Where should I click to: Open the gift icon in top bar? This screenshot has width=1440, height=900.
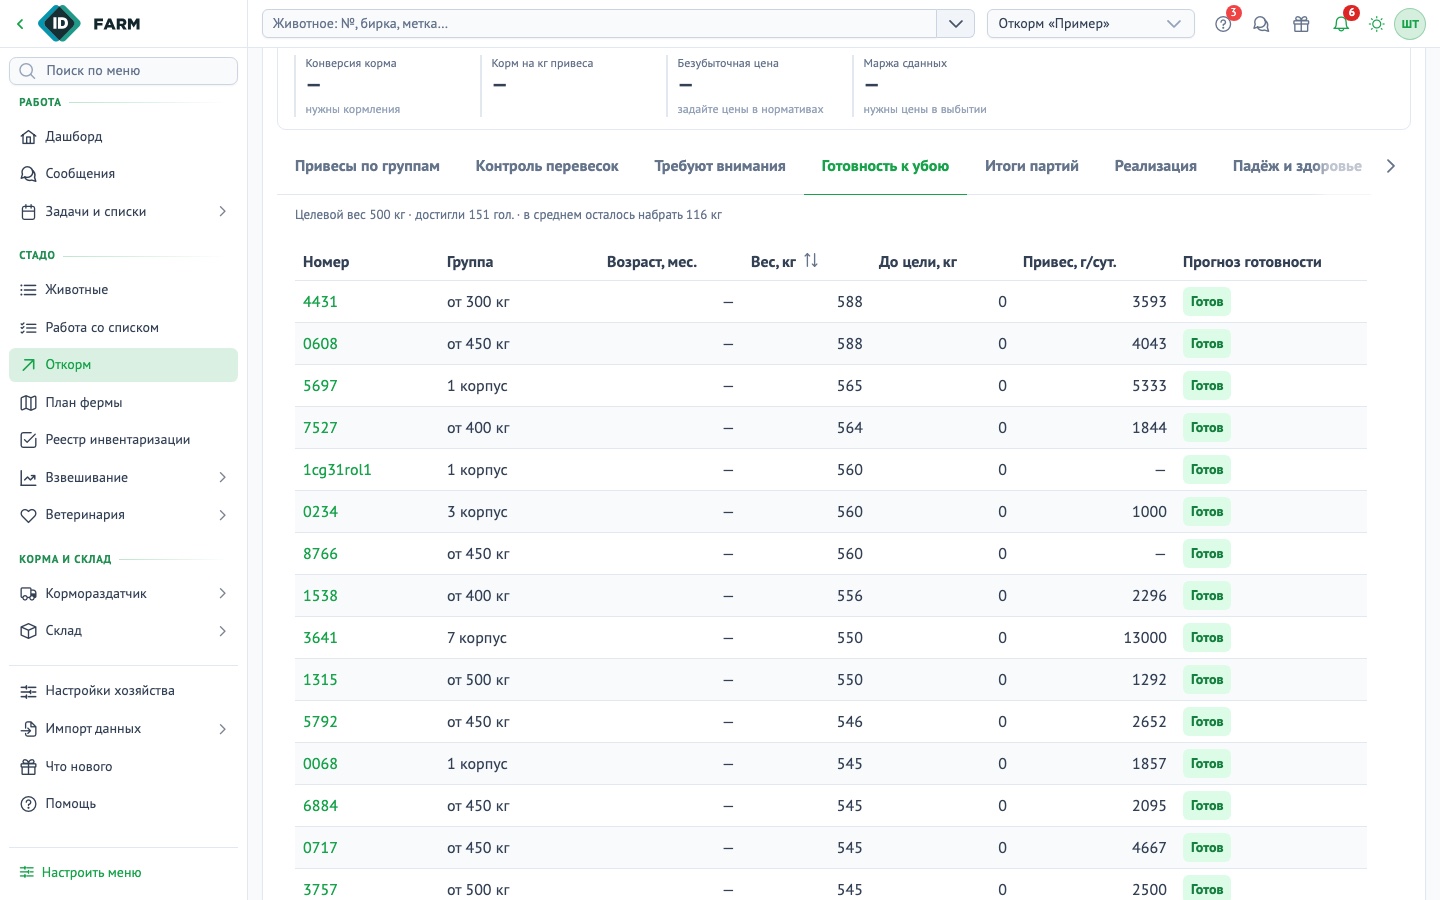1301,24
